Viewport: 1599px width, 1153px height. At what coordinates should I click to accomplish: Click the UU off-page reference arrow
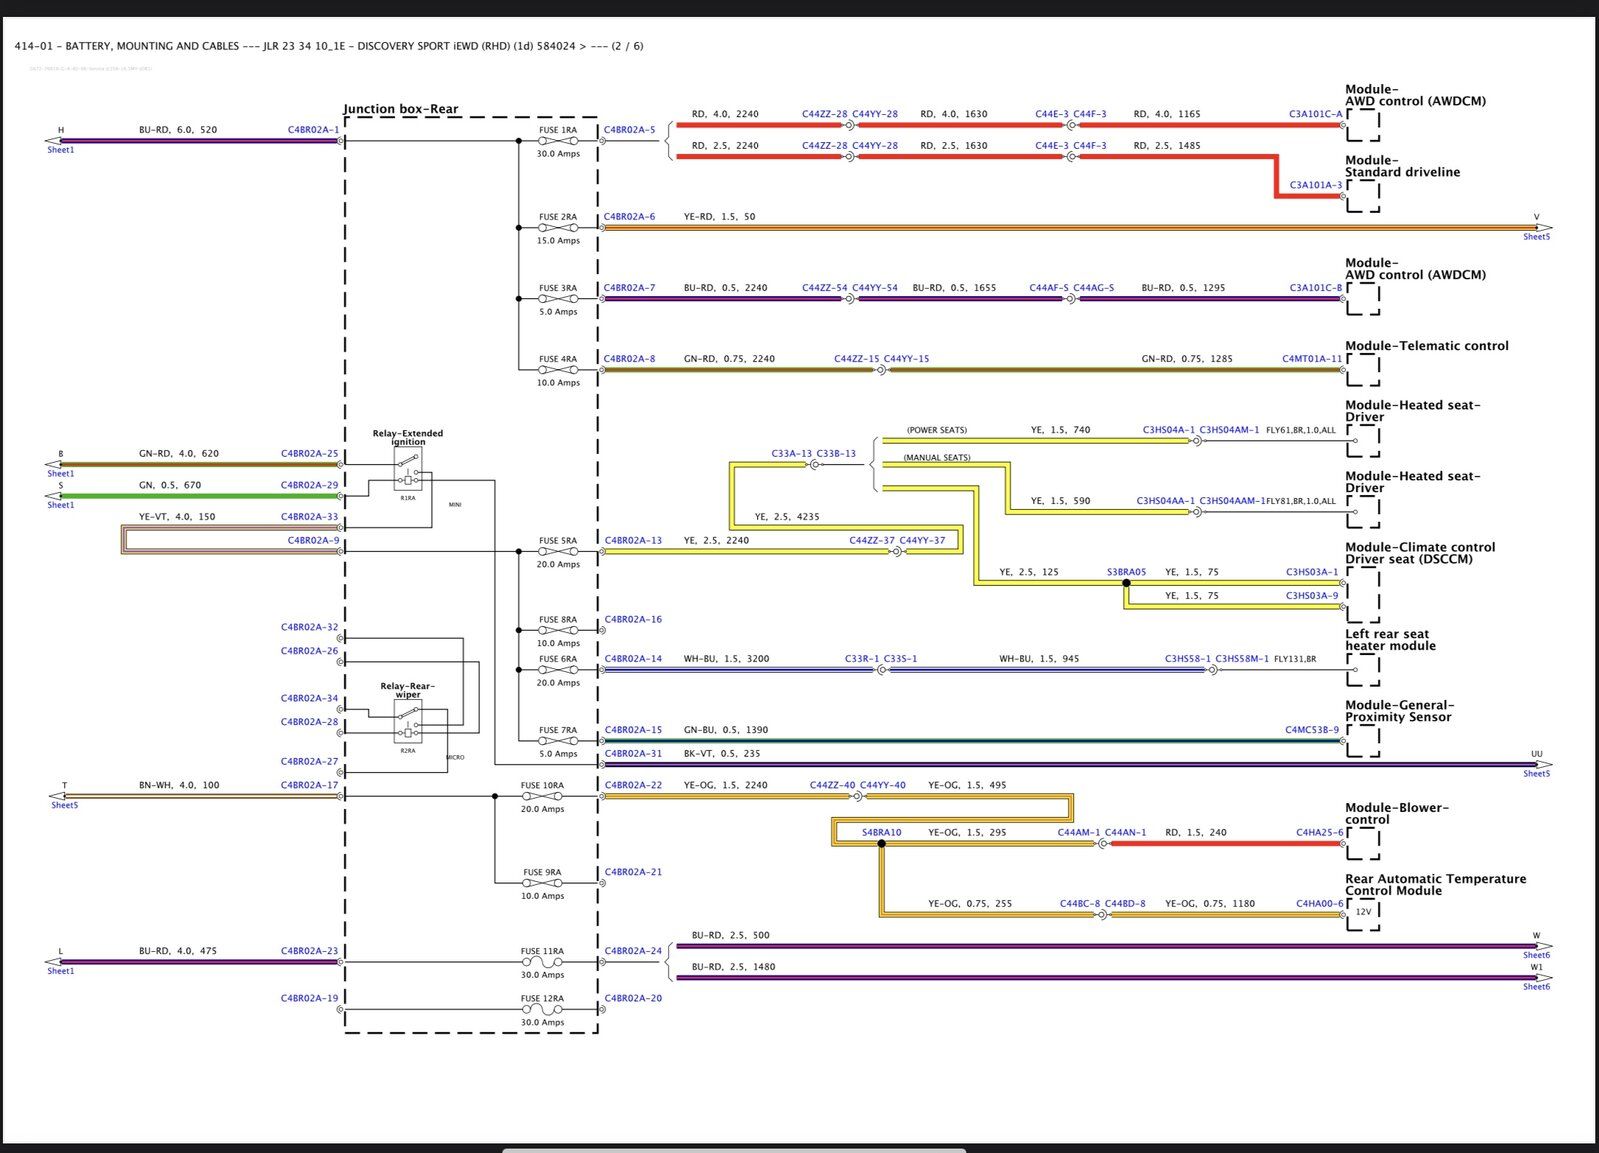1543,765
